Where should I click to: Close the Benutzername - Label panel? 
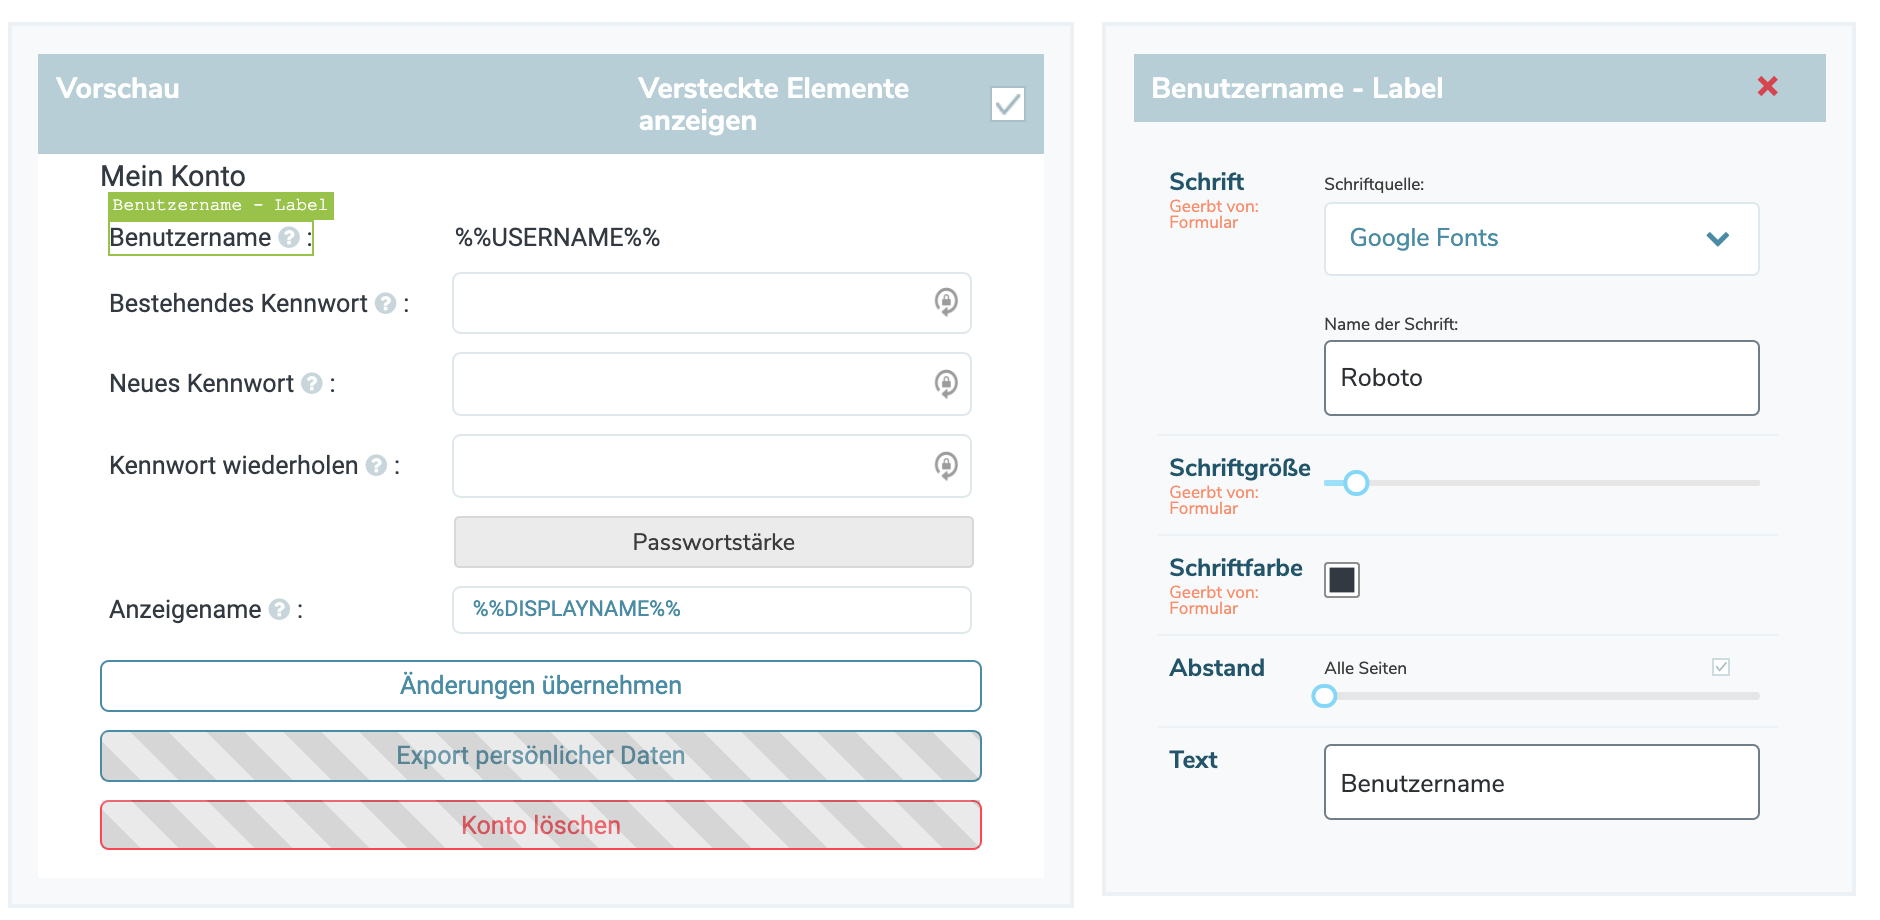click(1767, 87)
